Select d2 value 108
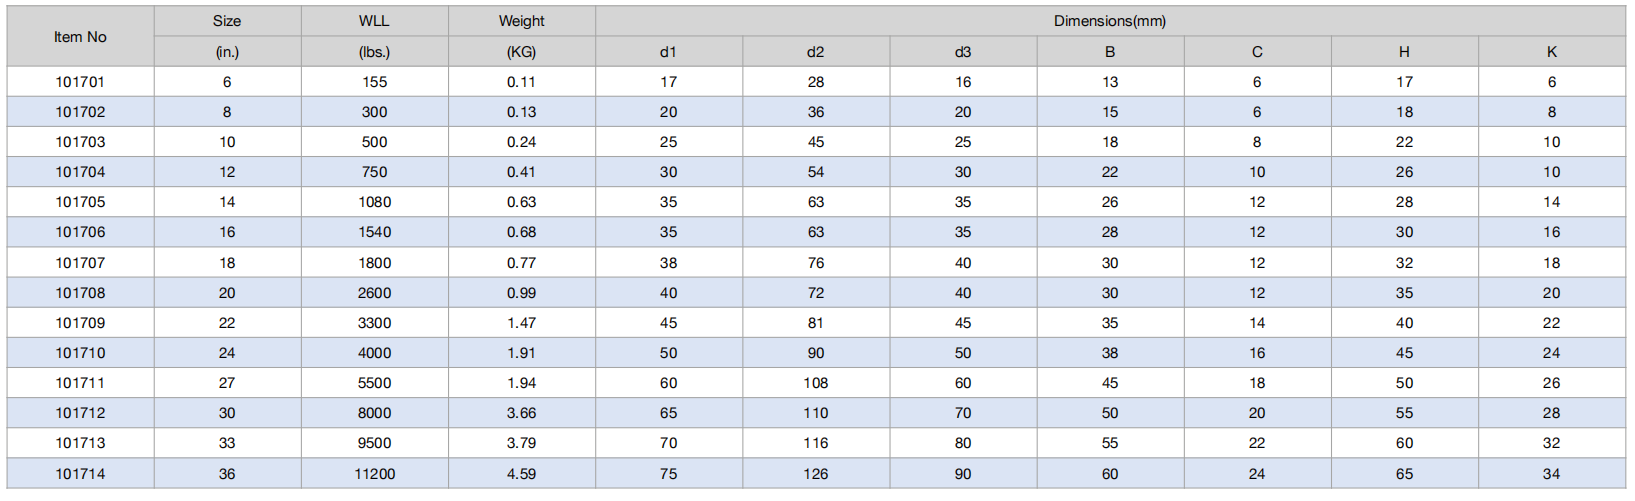1635x501 pixels. pos(816,383)
